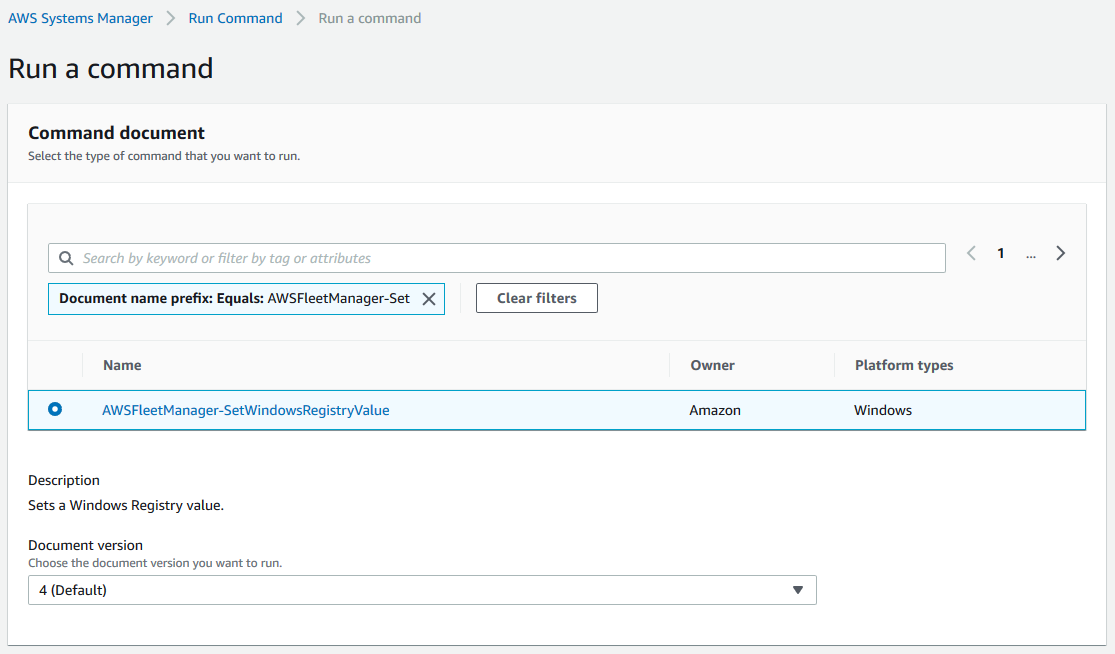Click the Owner column header

coord(713,365)
